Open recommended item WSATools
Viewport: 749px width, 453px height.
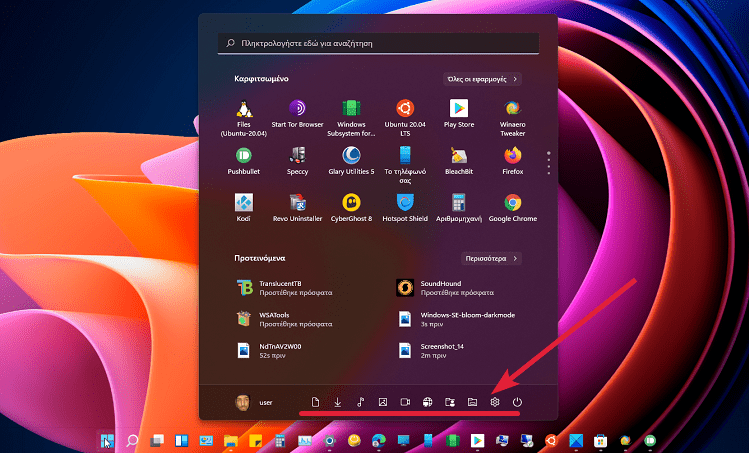click(285, 319)
